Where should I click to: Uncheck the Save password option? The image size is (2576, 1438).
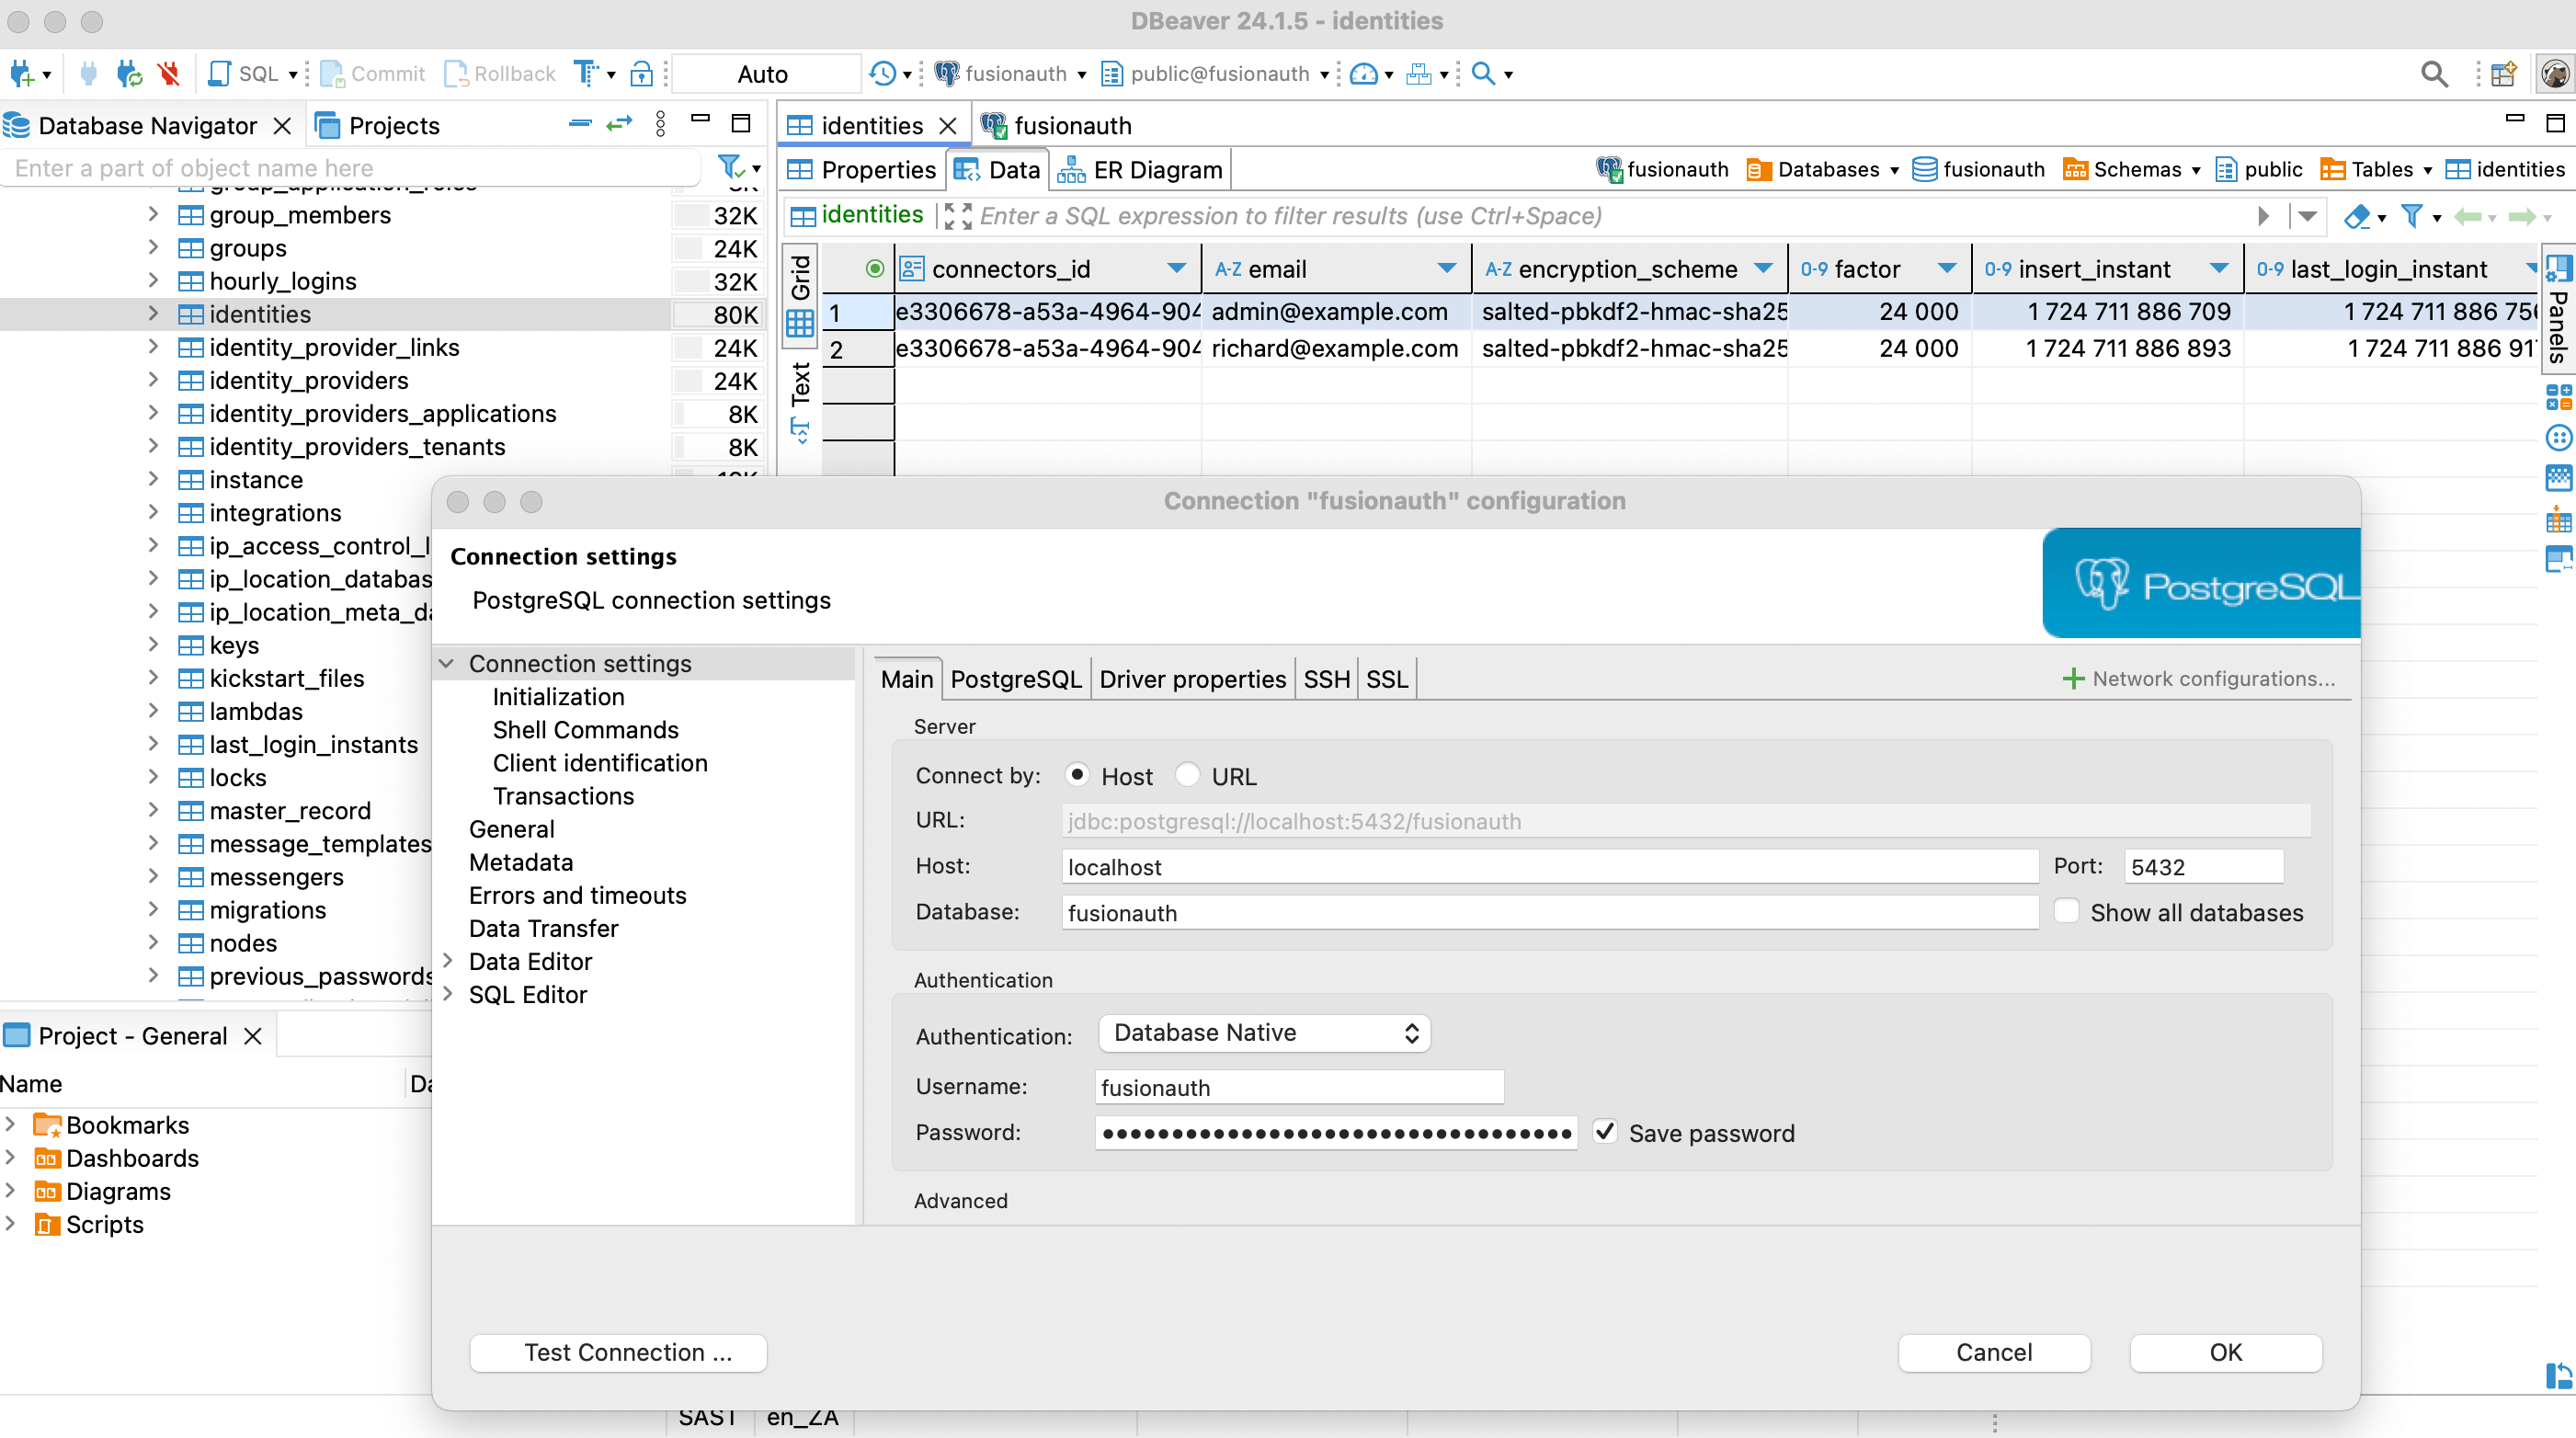point(1606,1131)
